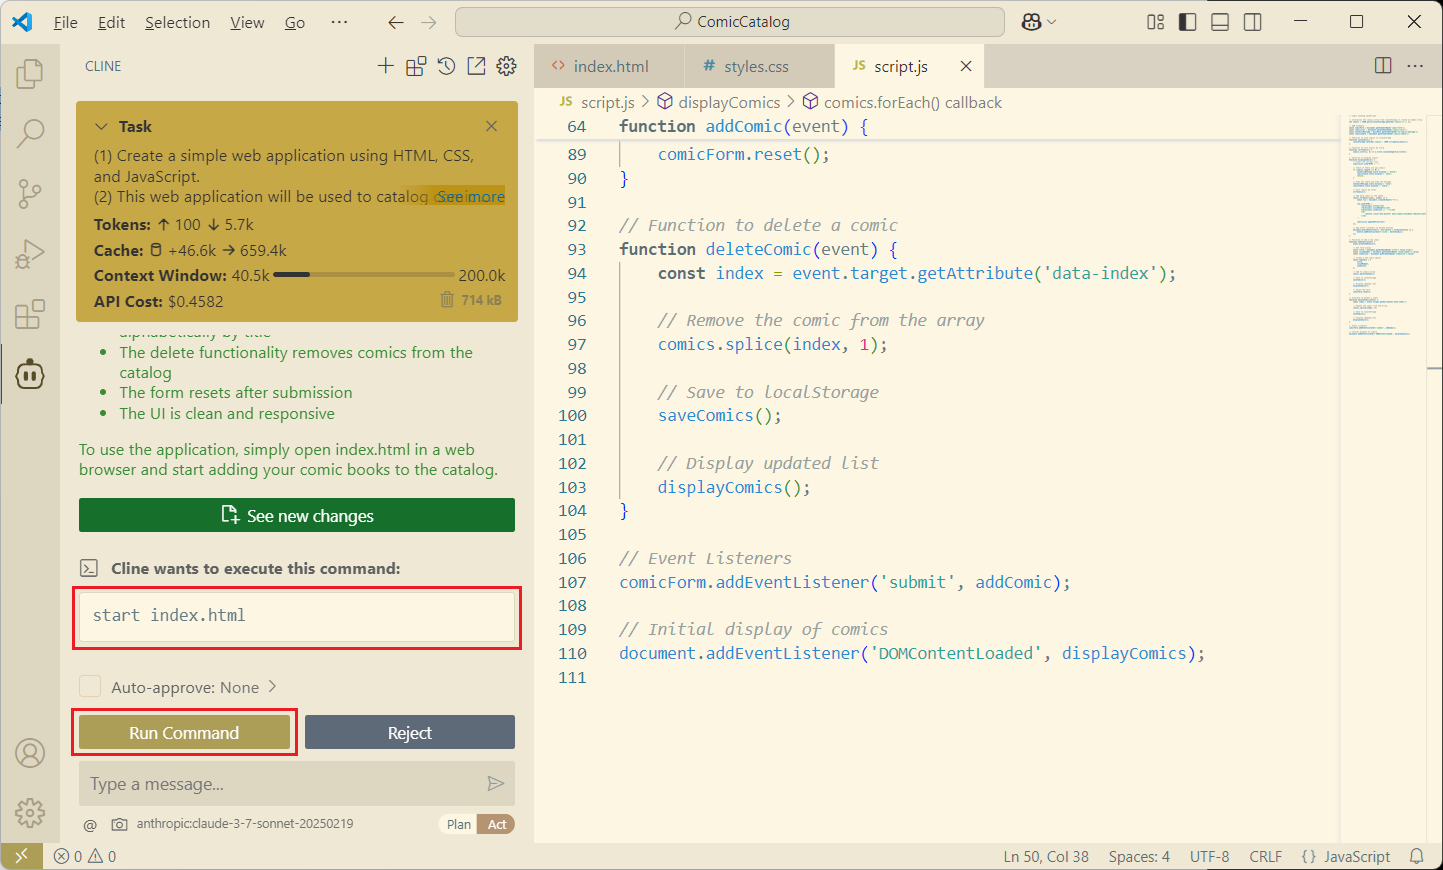This screenshot has height=870, width=1443.
Task: Click the See new changes button
Action: [x=296, y=515]
